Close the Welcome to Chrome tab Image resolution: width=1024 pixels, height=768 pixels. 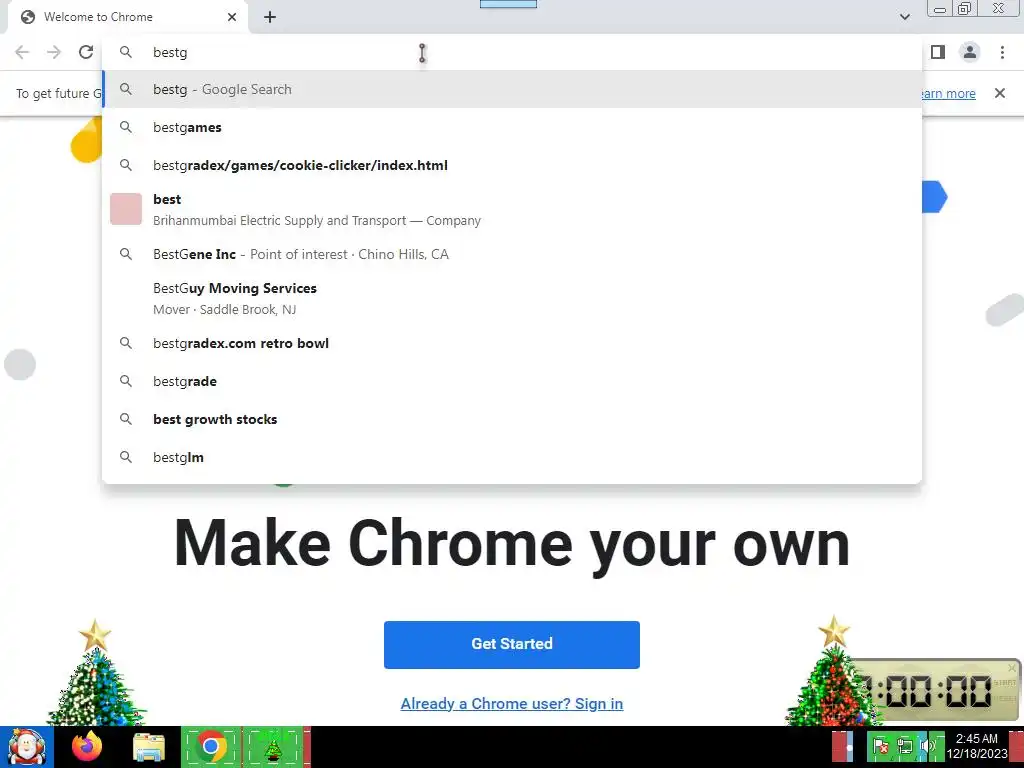click(x=232, y=17)
